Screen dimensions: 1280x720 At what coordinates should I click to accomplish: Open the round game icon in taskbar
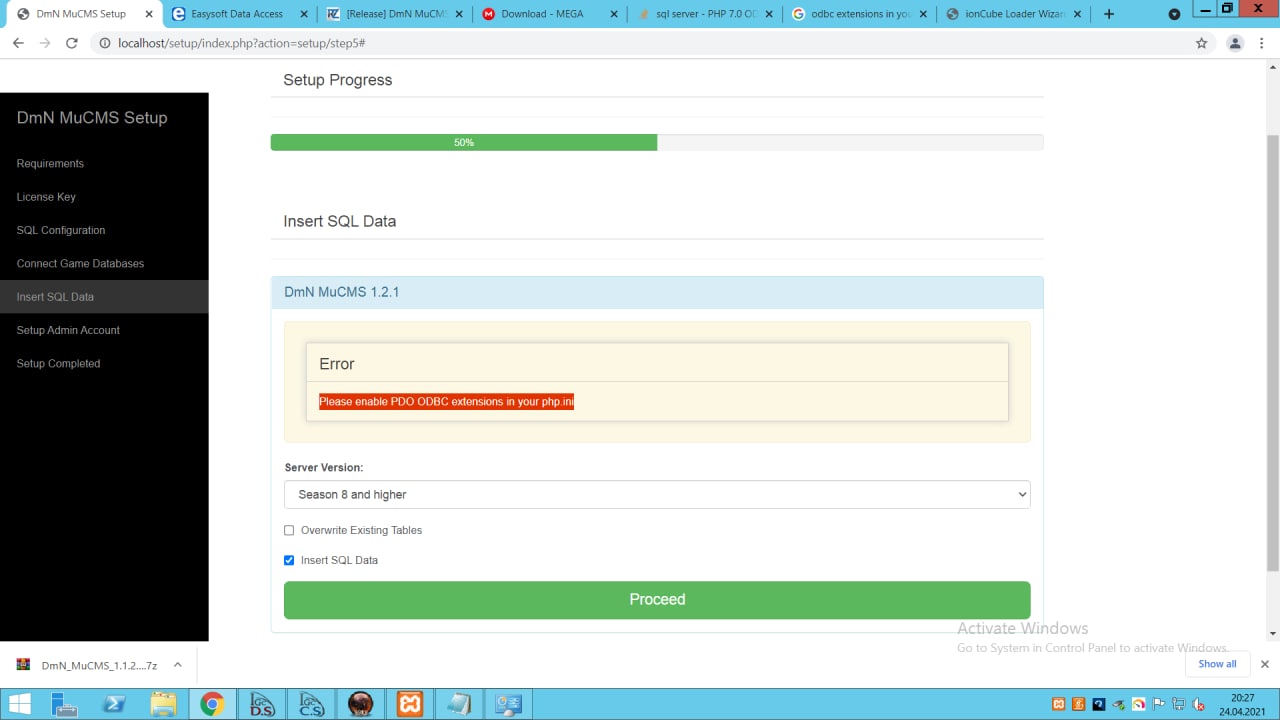[360, 704]
